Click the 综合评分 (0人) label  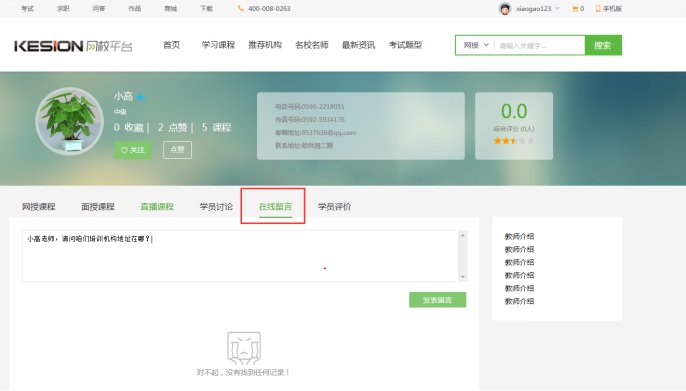(x=514, y=129)
